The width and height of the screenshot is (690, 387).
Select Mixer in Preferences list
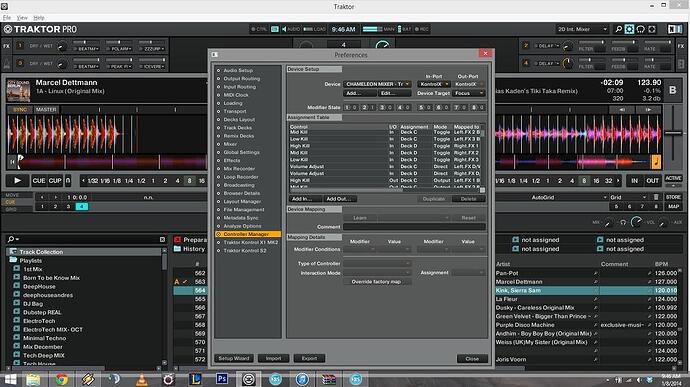click(x=230, y=144)
